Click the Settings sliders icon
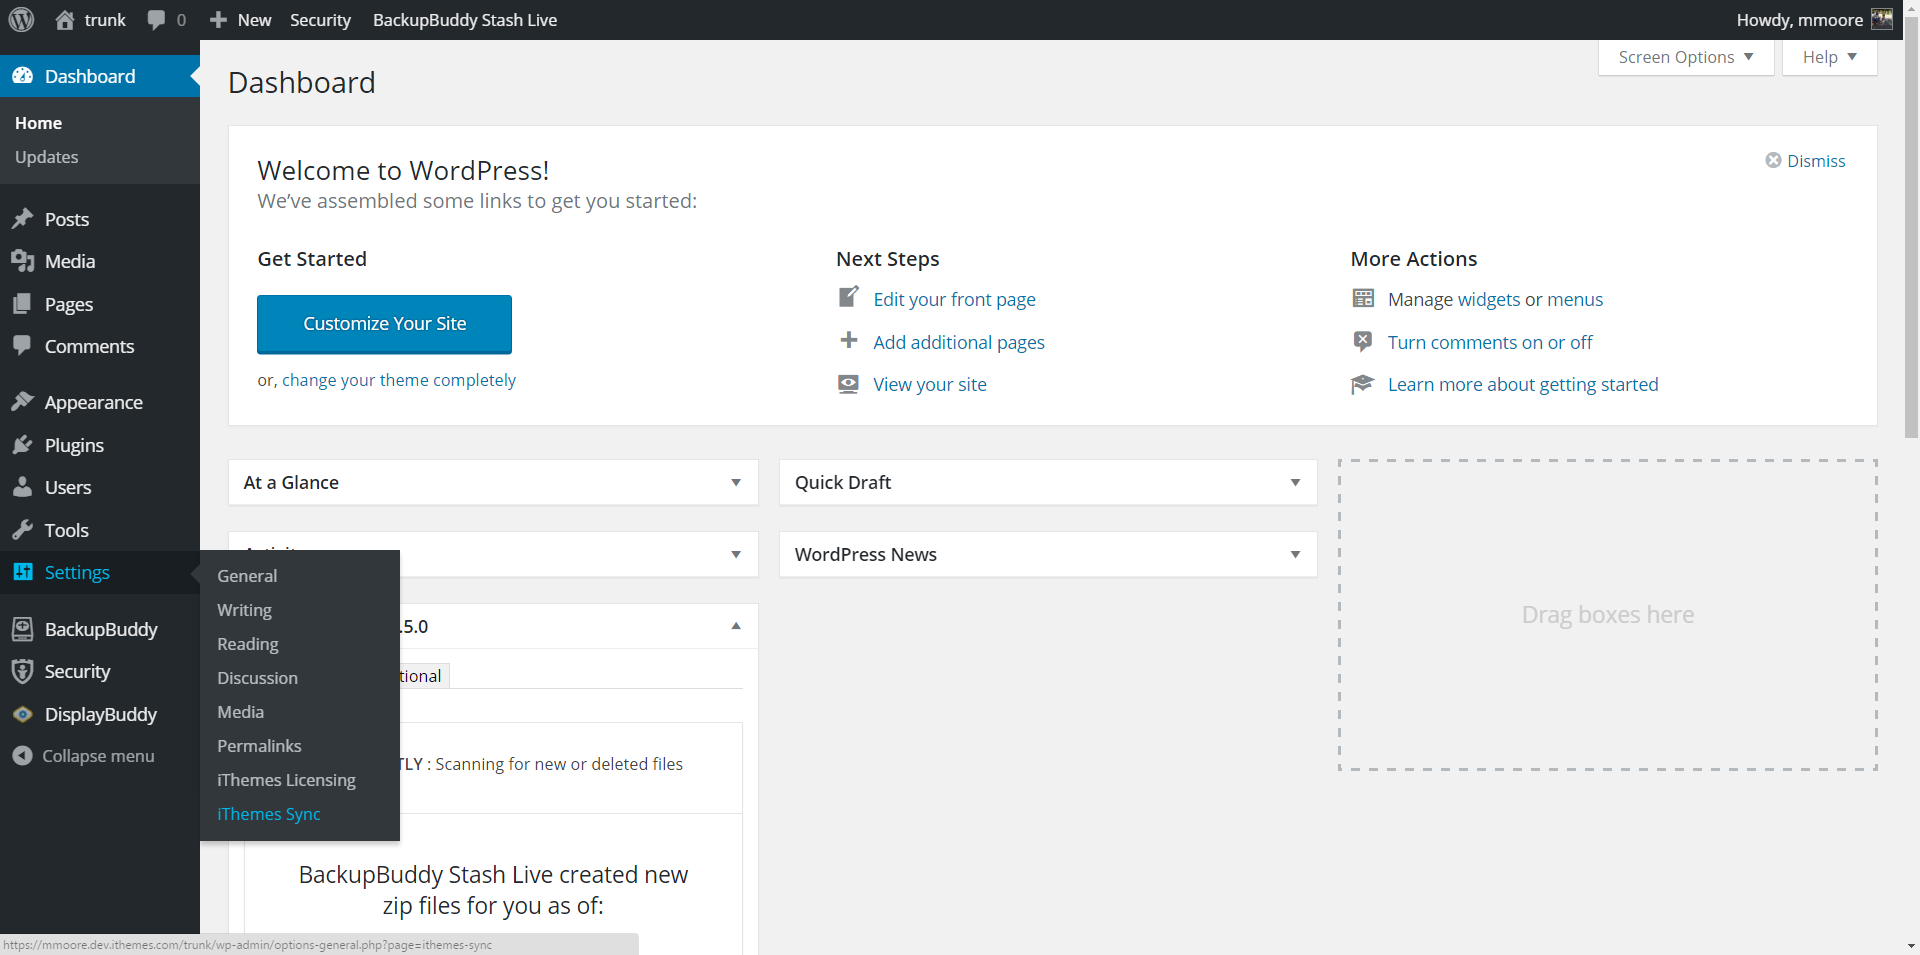 [x=22, y=572]
